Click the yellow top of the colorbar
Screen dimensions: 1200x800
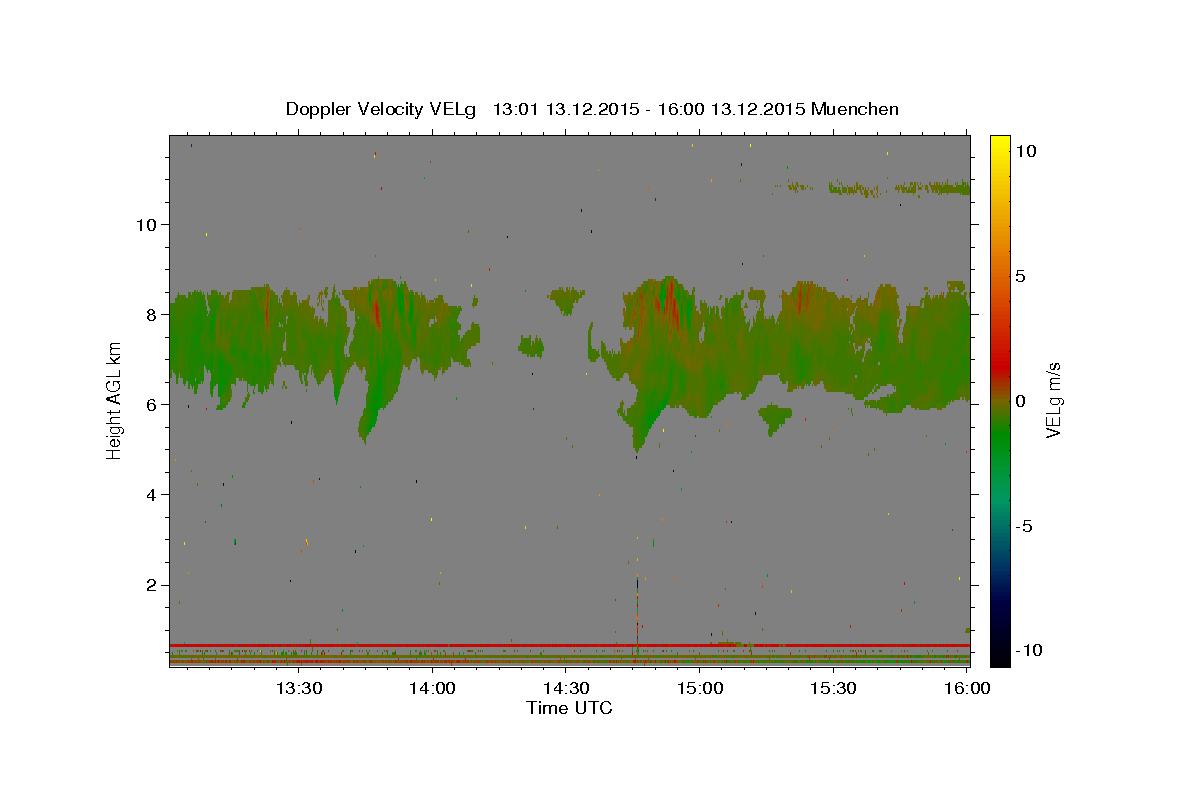pos(1000,145)
